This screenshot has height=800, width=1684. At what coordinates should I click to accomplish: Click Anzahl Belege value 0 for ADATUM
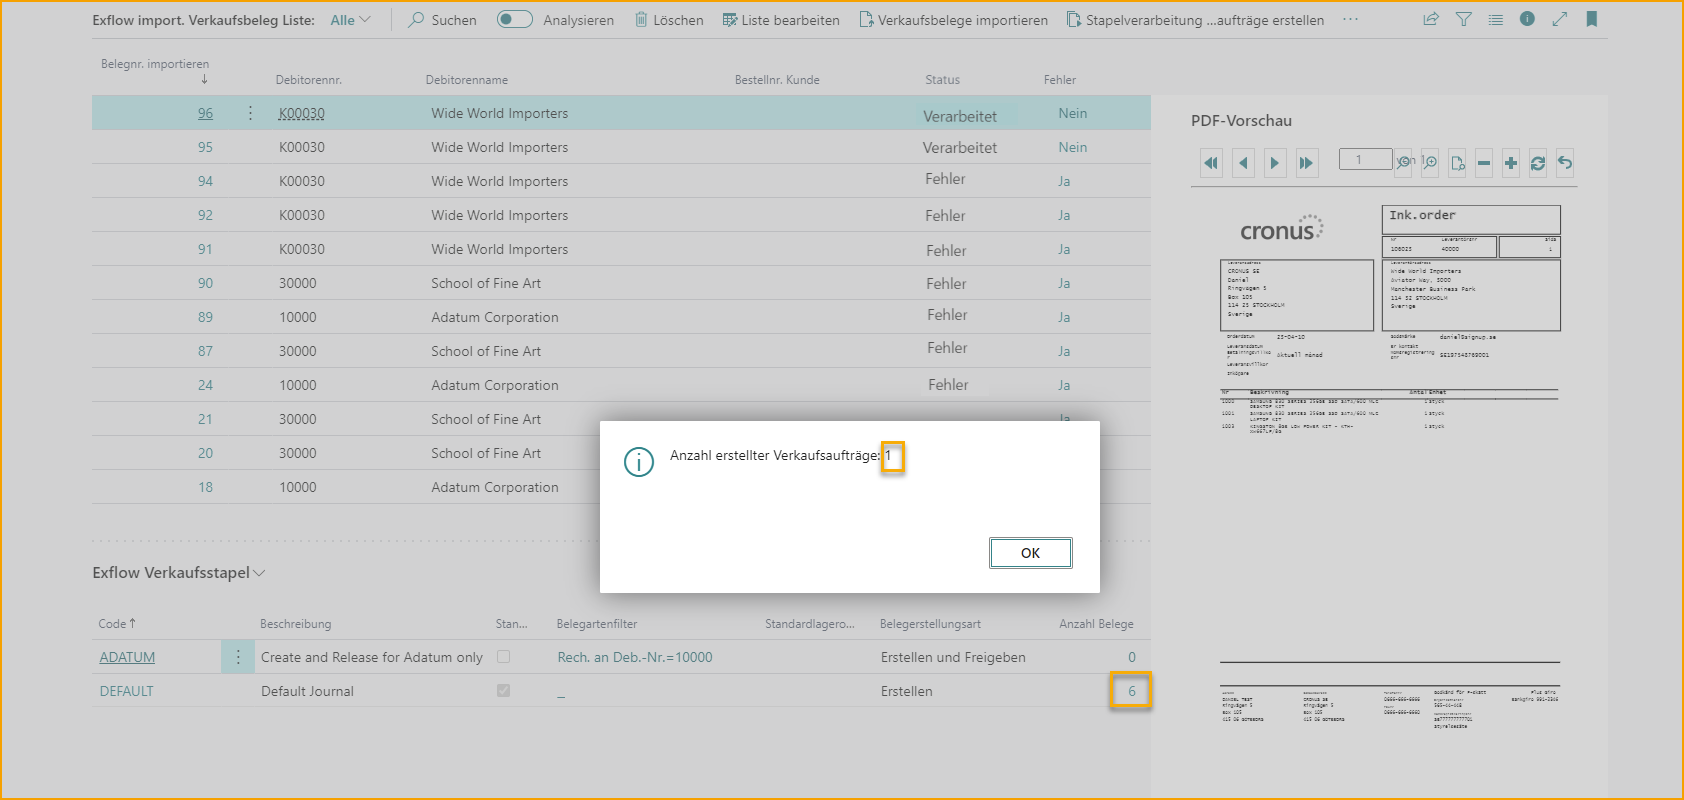pyautogui.click(x=1132, y=657)
